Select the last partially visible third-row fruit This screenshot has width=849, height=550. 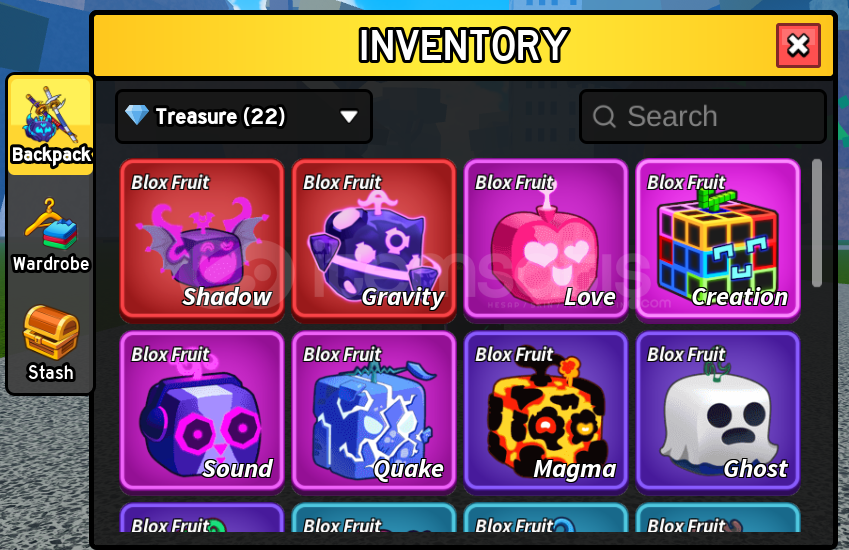click(718, 518)
